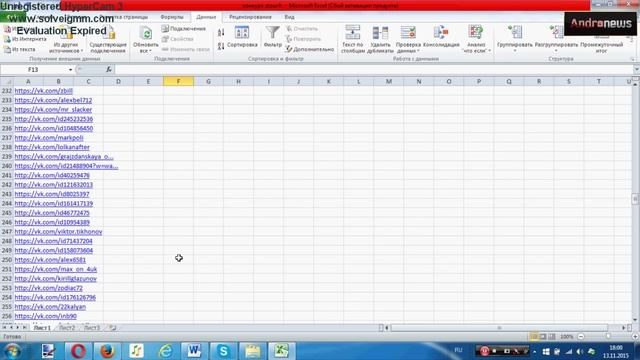Open the Data (Данные) tab
The height and width of the screenshot is (360, 640).
pyautogui.click(x=206, y=17)
